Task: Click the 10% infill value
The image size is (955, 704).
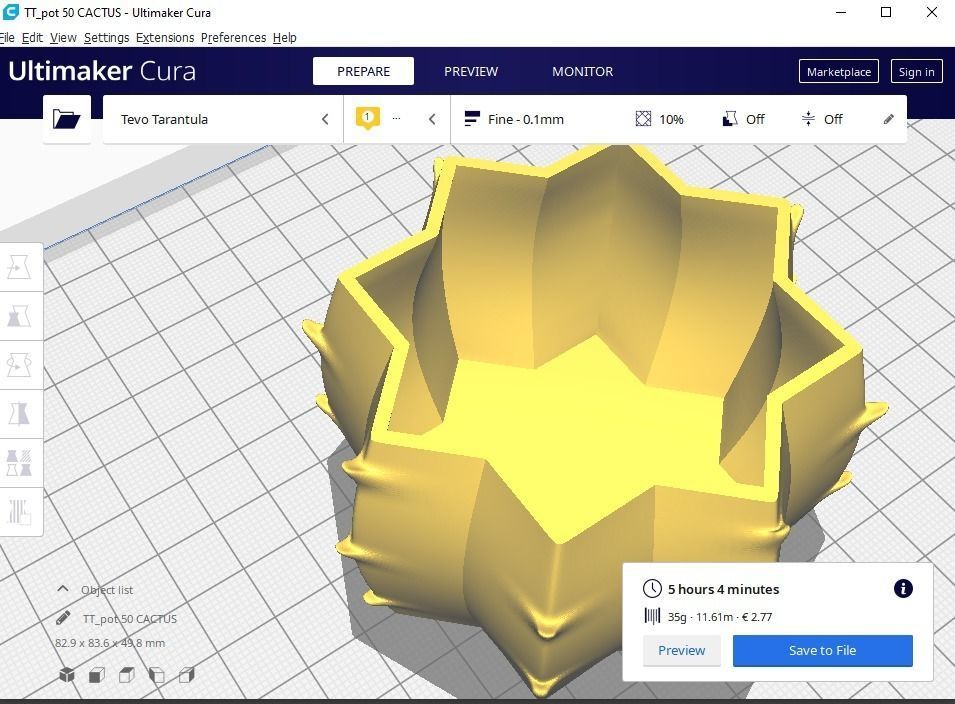Action: pos(671,119)
